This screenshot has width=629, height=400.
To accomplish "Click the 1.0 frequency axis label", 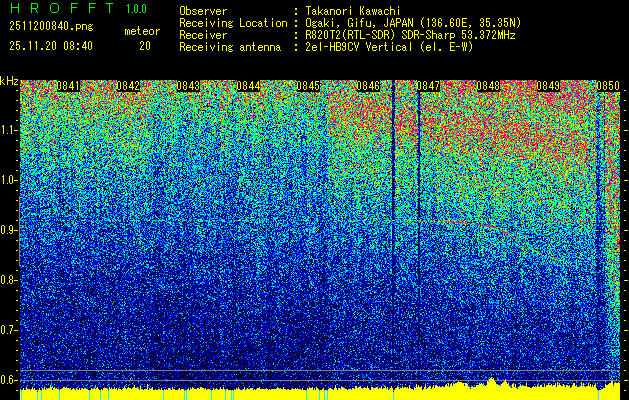I will click(x=9, y=180).
